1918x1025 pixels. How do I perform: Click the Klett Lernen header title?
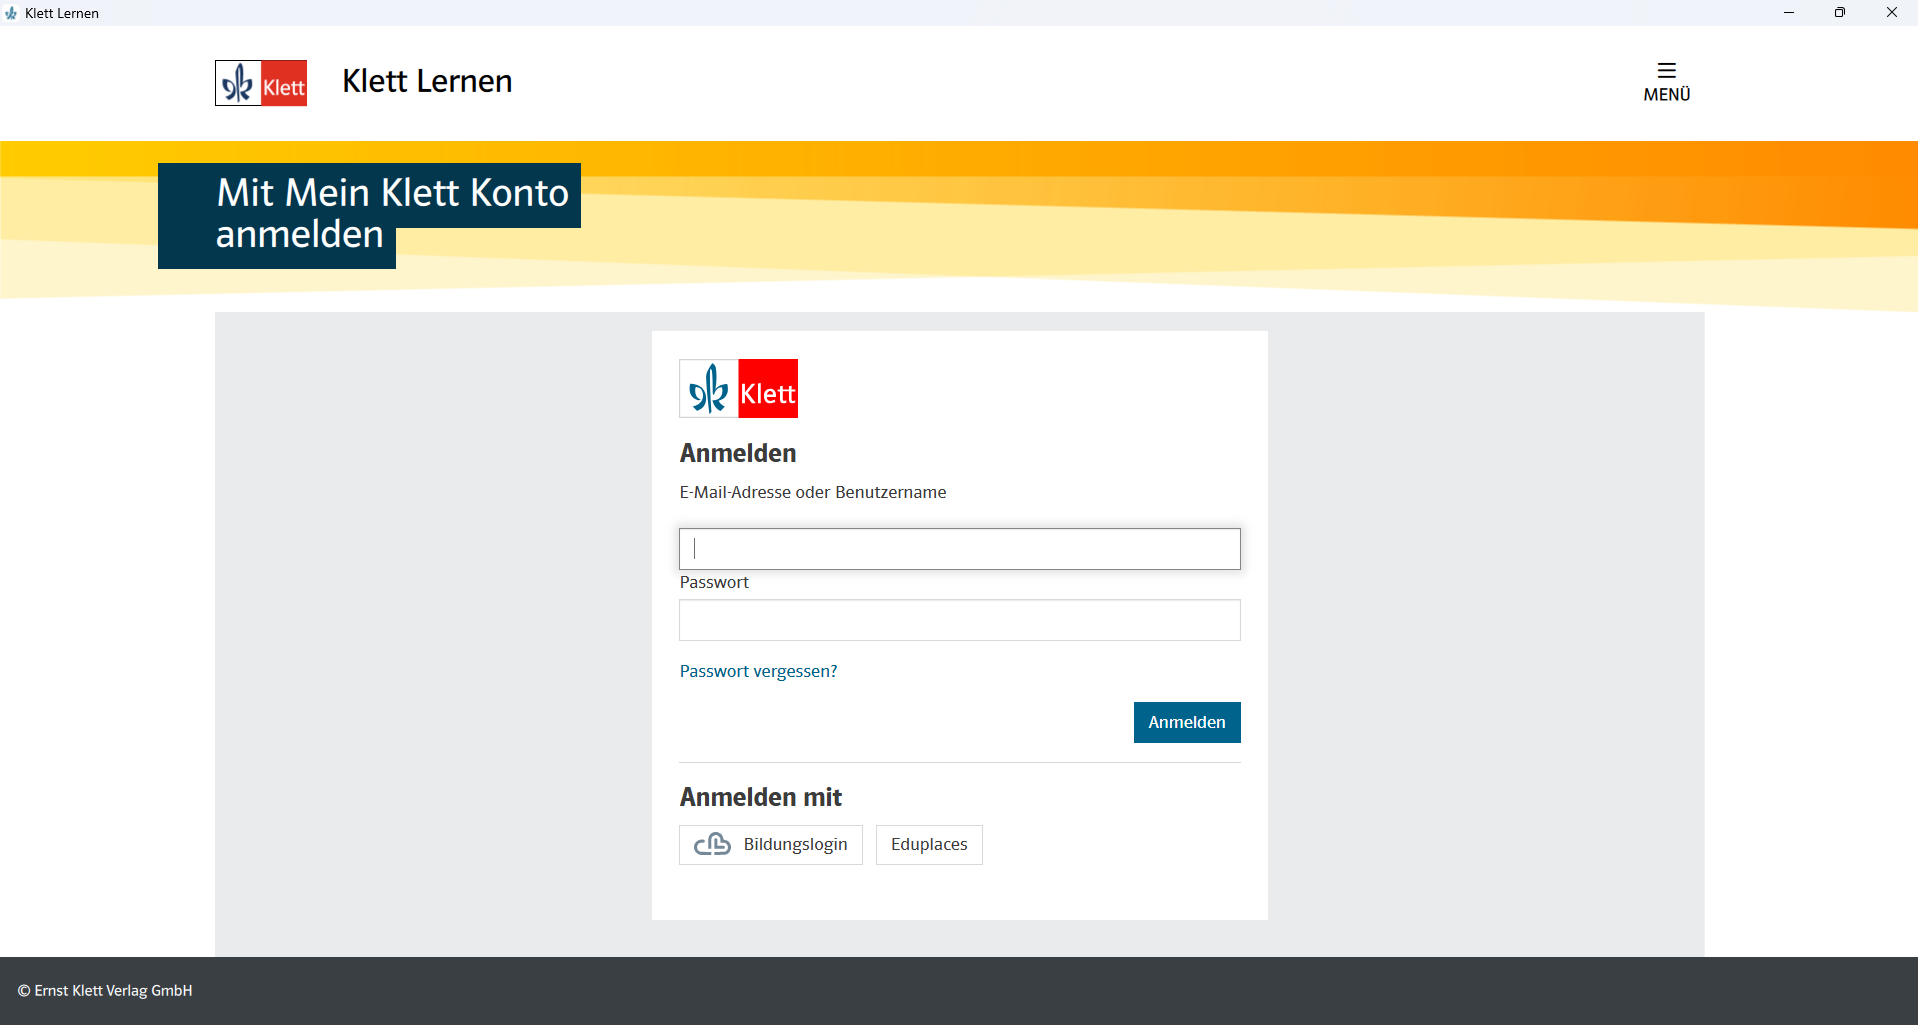pyautogui.click(x=427, y=82)
